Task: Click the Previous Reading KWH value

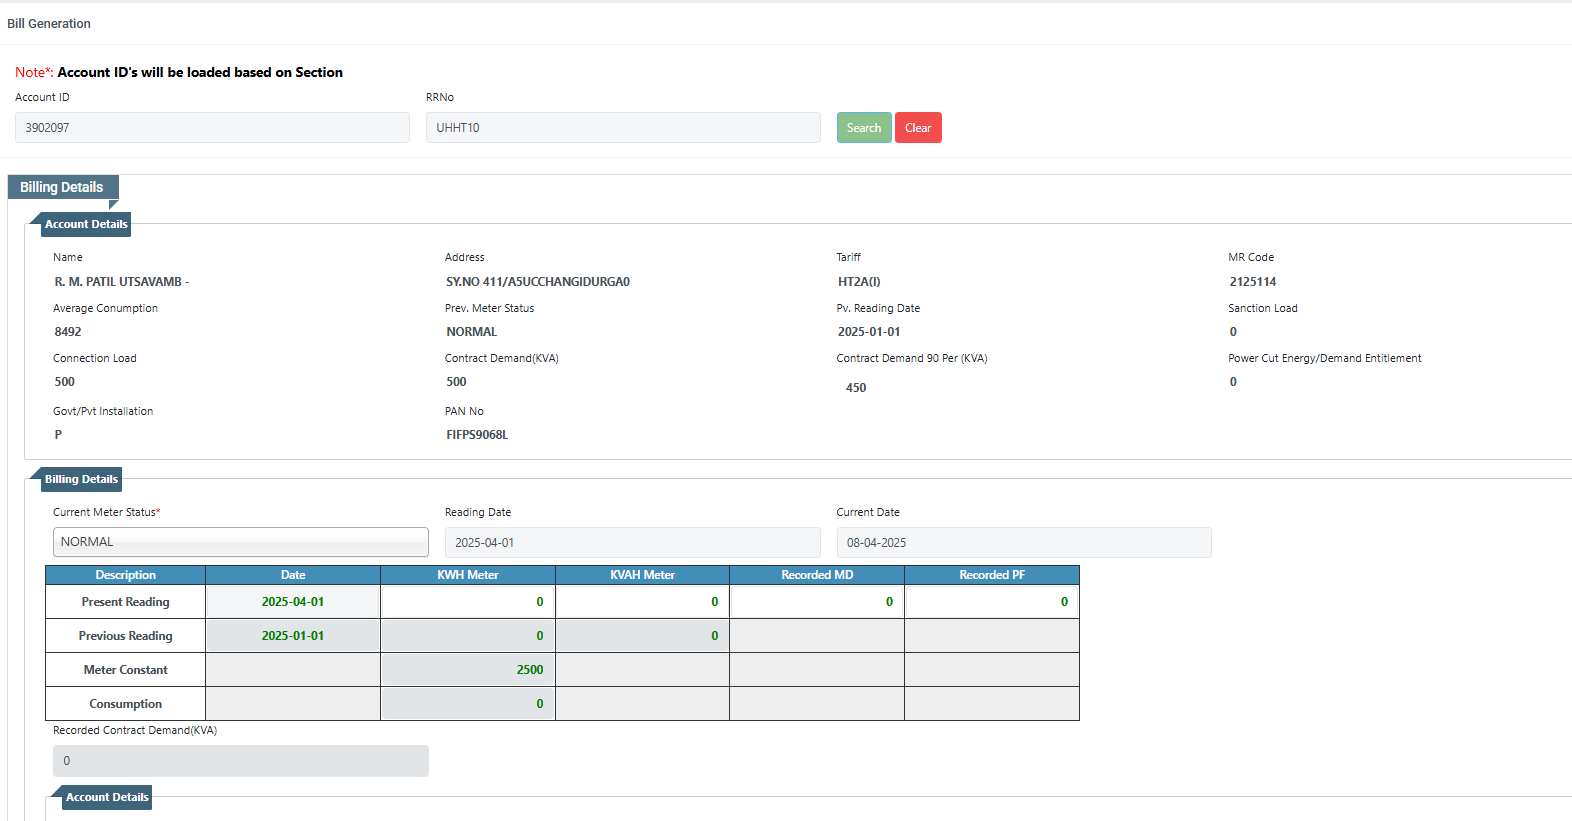Action: click(x=467, y=636)
